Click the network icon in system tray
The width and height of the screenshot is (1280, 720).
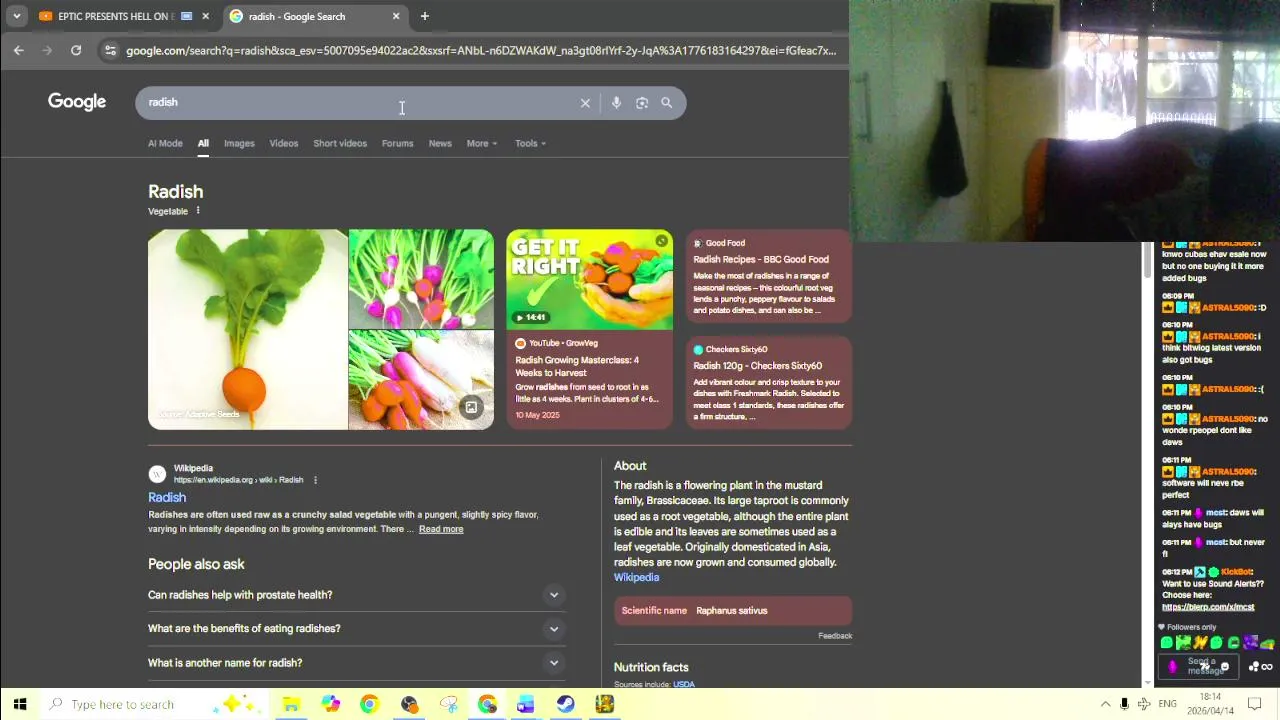[1144, 704]
